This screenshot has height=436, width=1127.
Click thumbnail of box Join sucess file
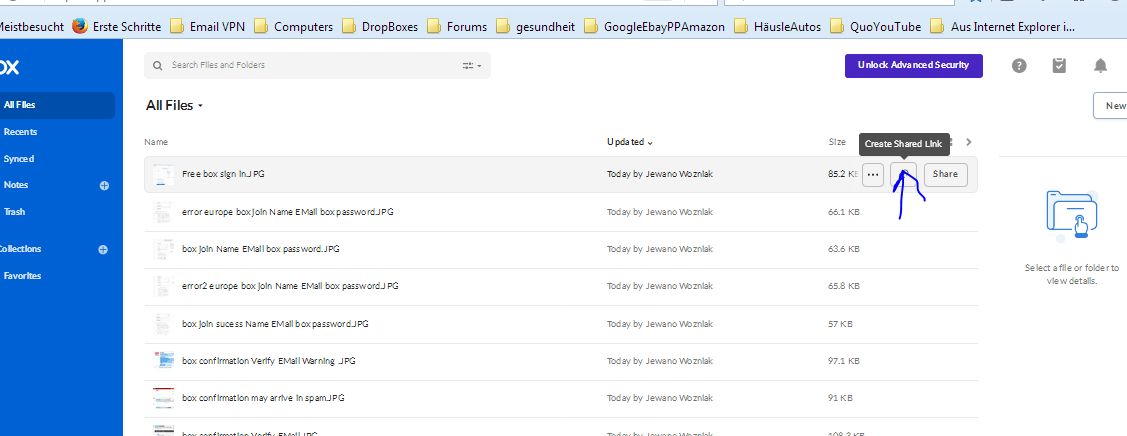click(x=164, y=324)
